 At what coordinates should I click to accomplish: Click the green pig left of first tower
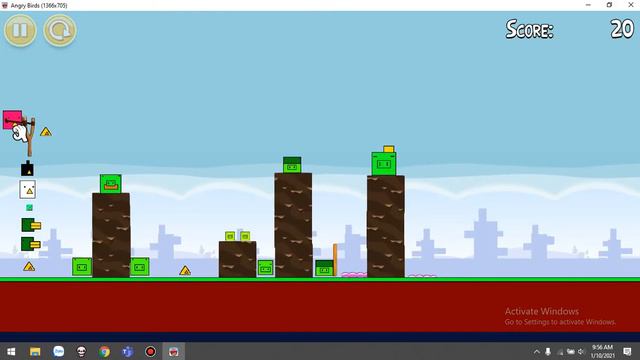click(x=82, y=267)
